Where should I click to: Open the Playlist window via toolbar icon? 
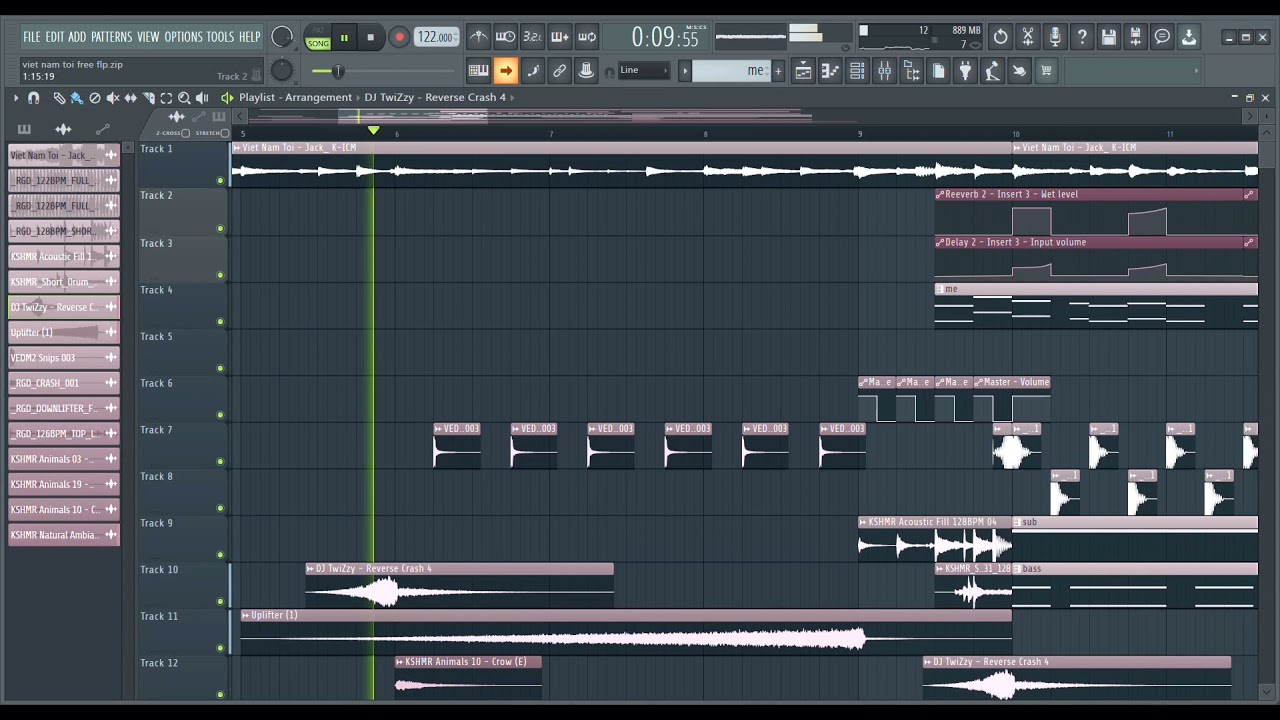tap(803, 70)
